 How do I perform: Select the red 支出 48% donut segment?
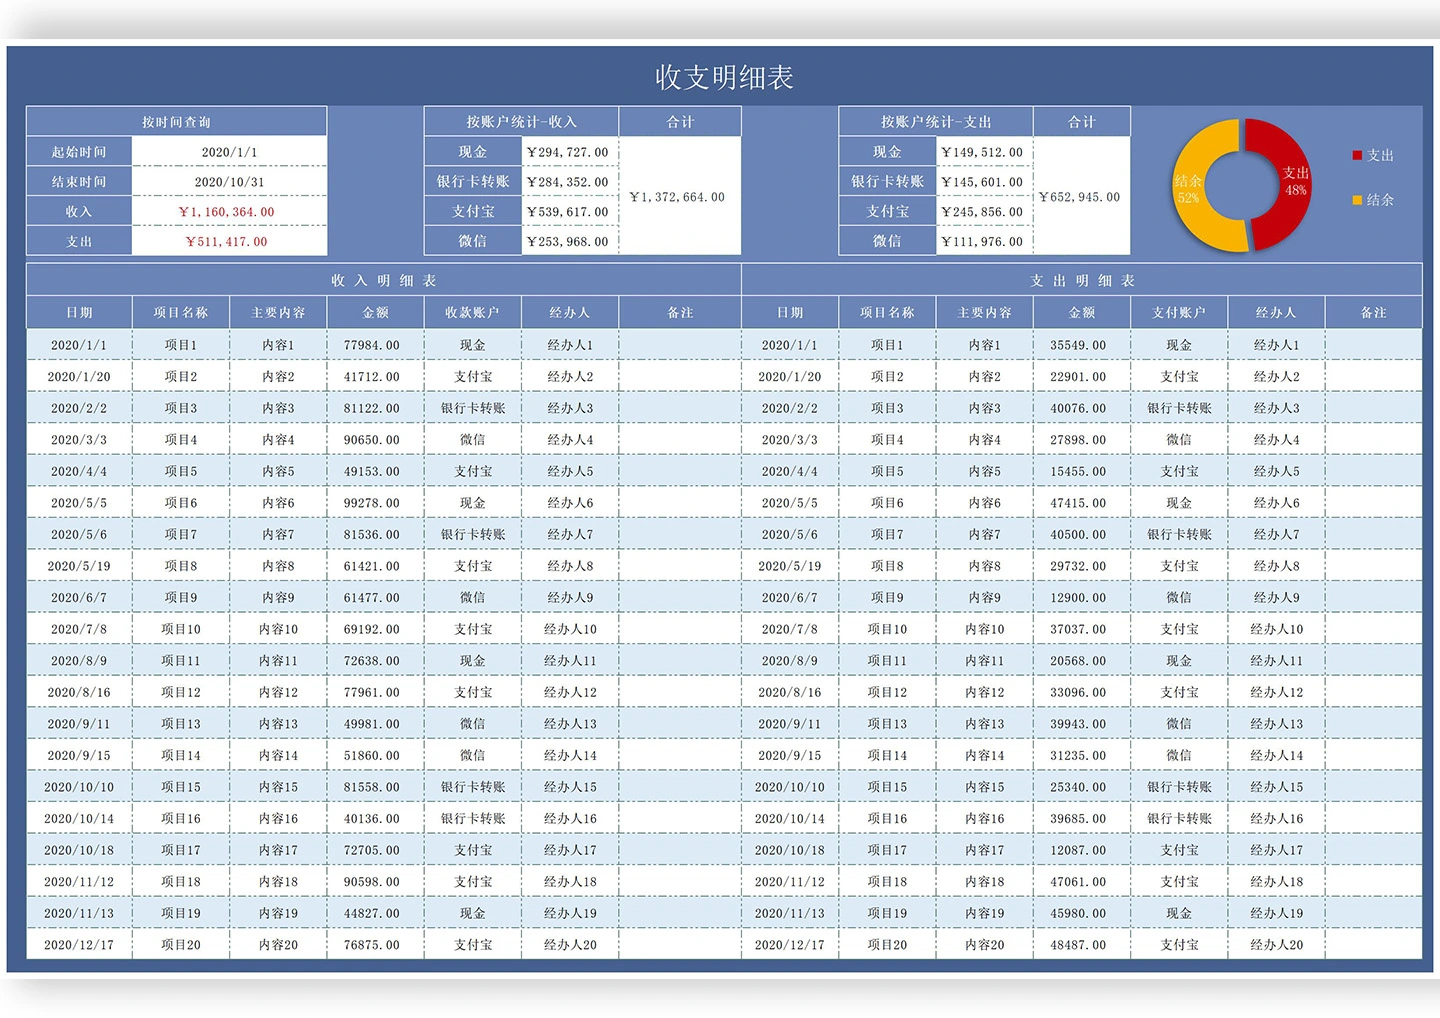[x=1284, y=185]
